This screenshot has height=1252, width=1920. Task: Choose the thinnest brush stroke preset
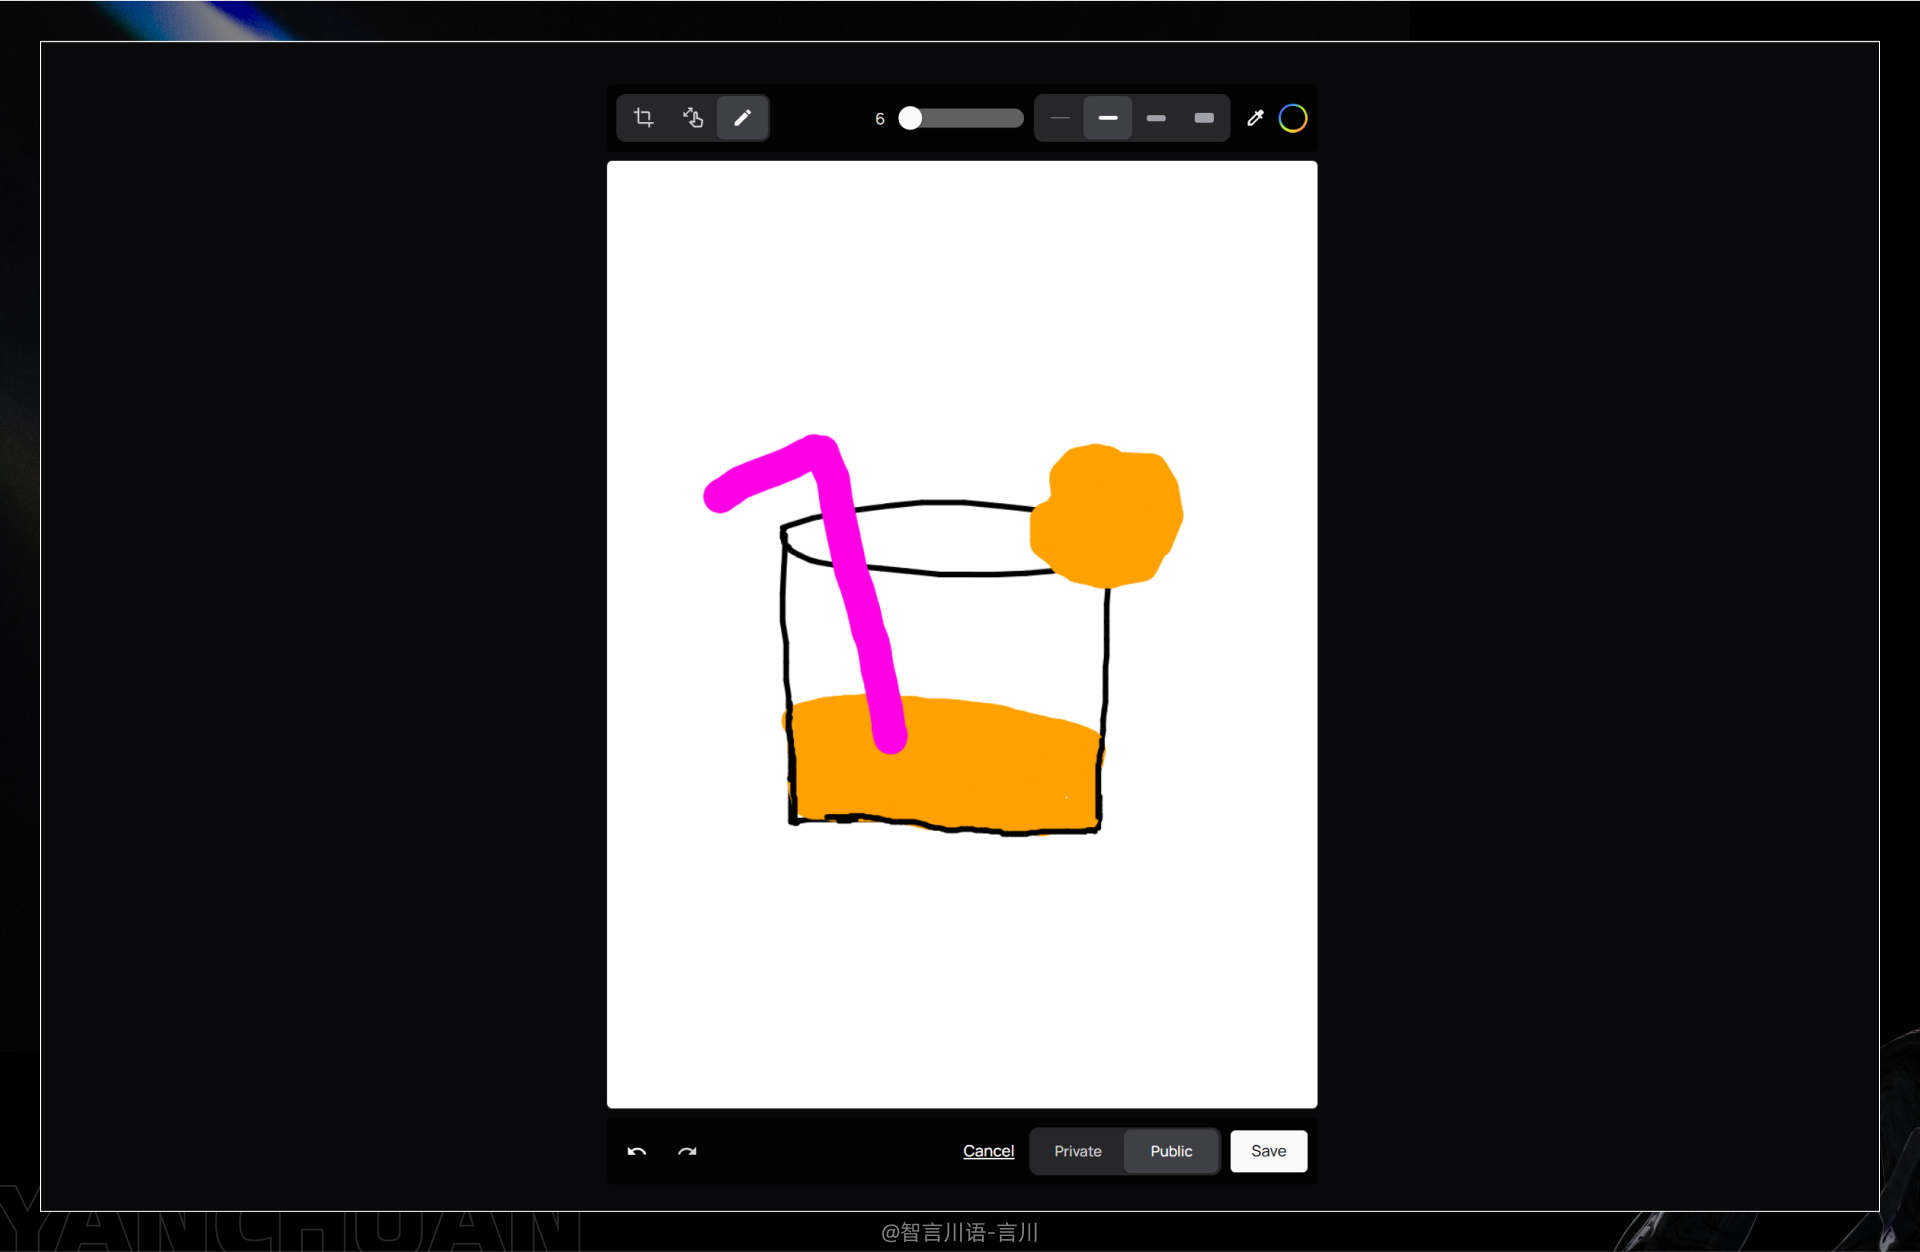tap(1060, 118)
